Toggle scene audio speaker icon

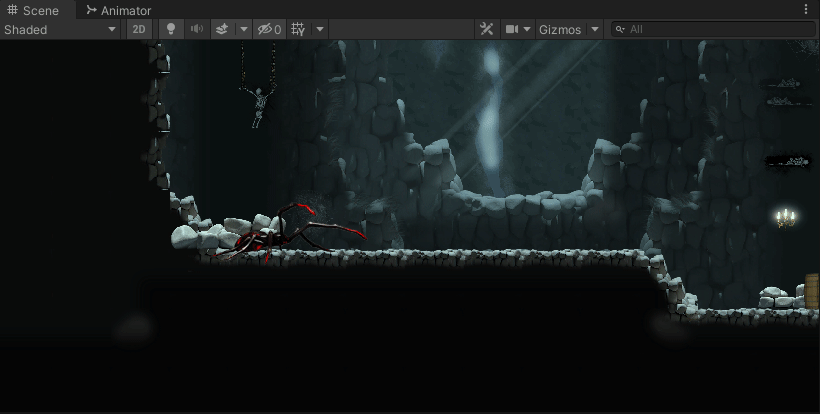click(x=197, y=29)
